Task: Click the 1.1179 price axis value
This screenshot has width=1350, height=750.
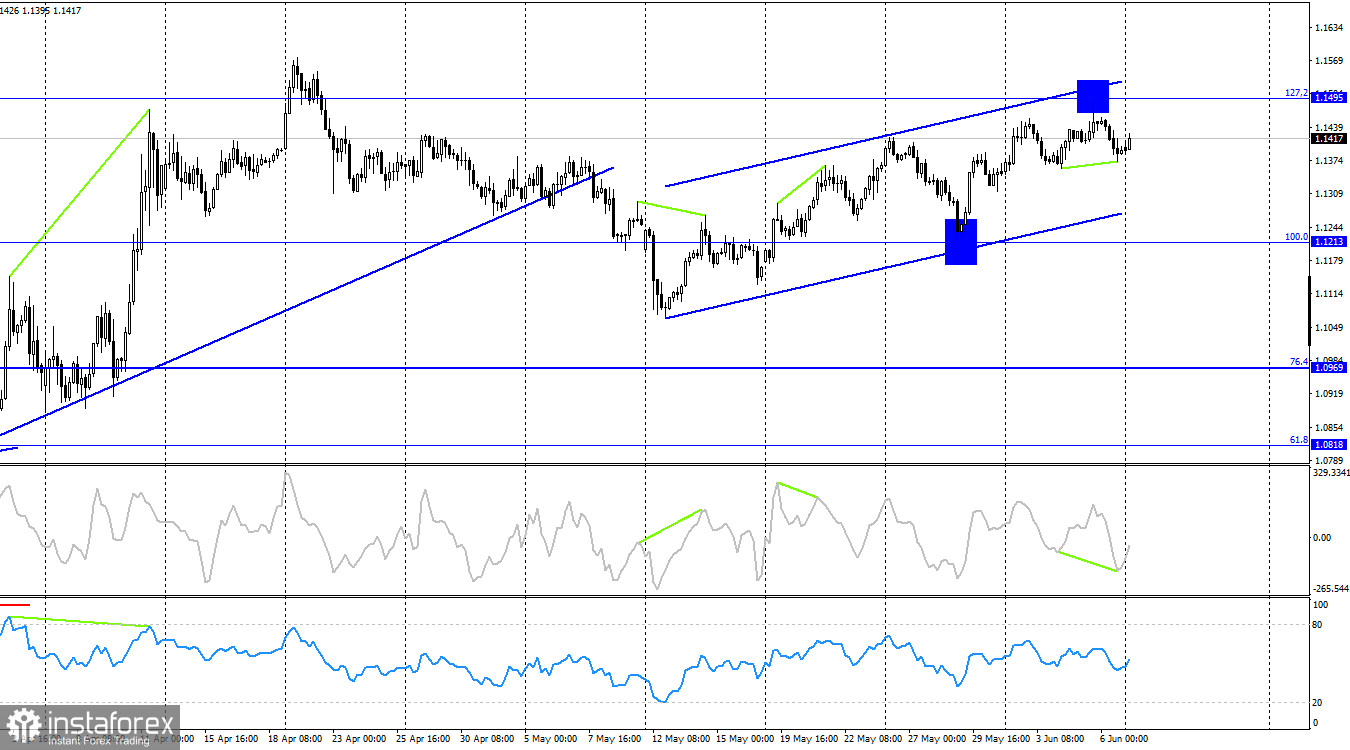Action: (x=1329, y=261)
